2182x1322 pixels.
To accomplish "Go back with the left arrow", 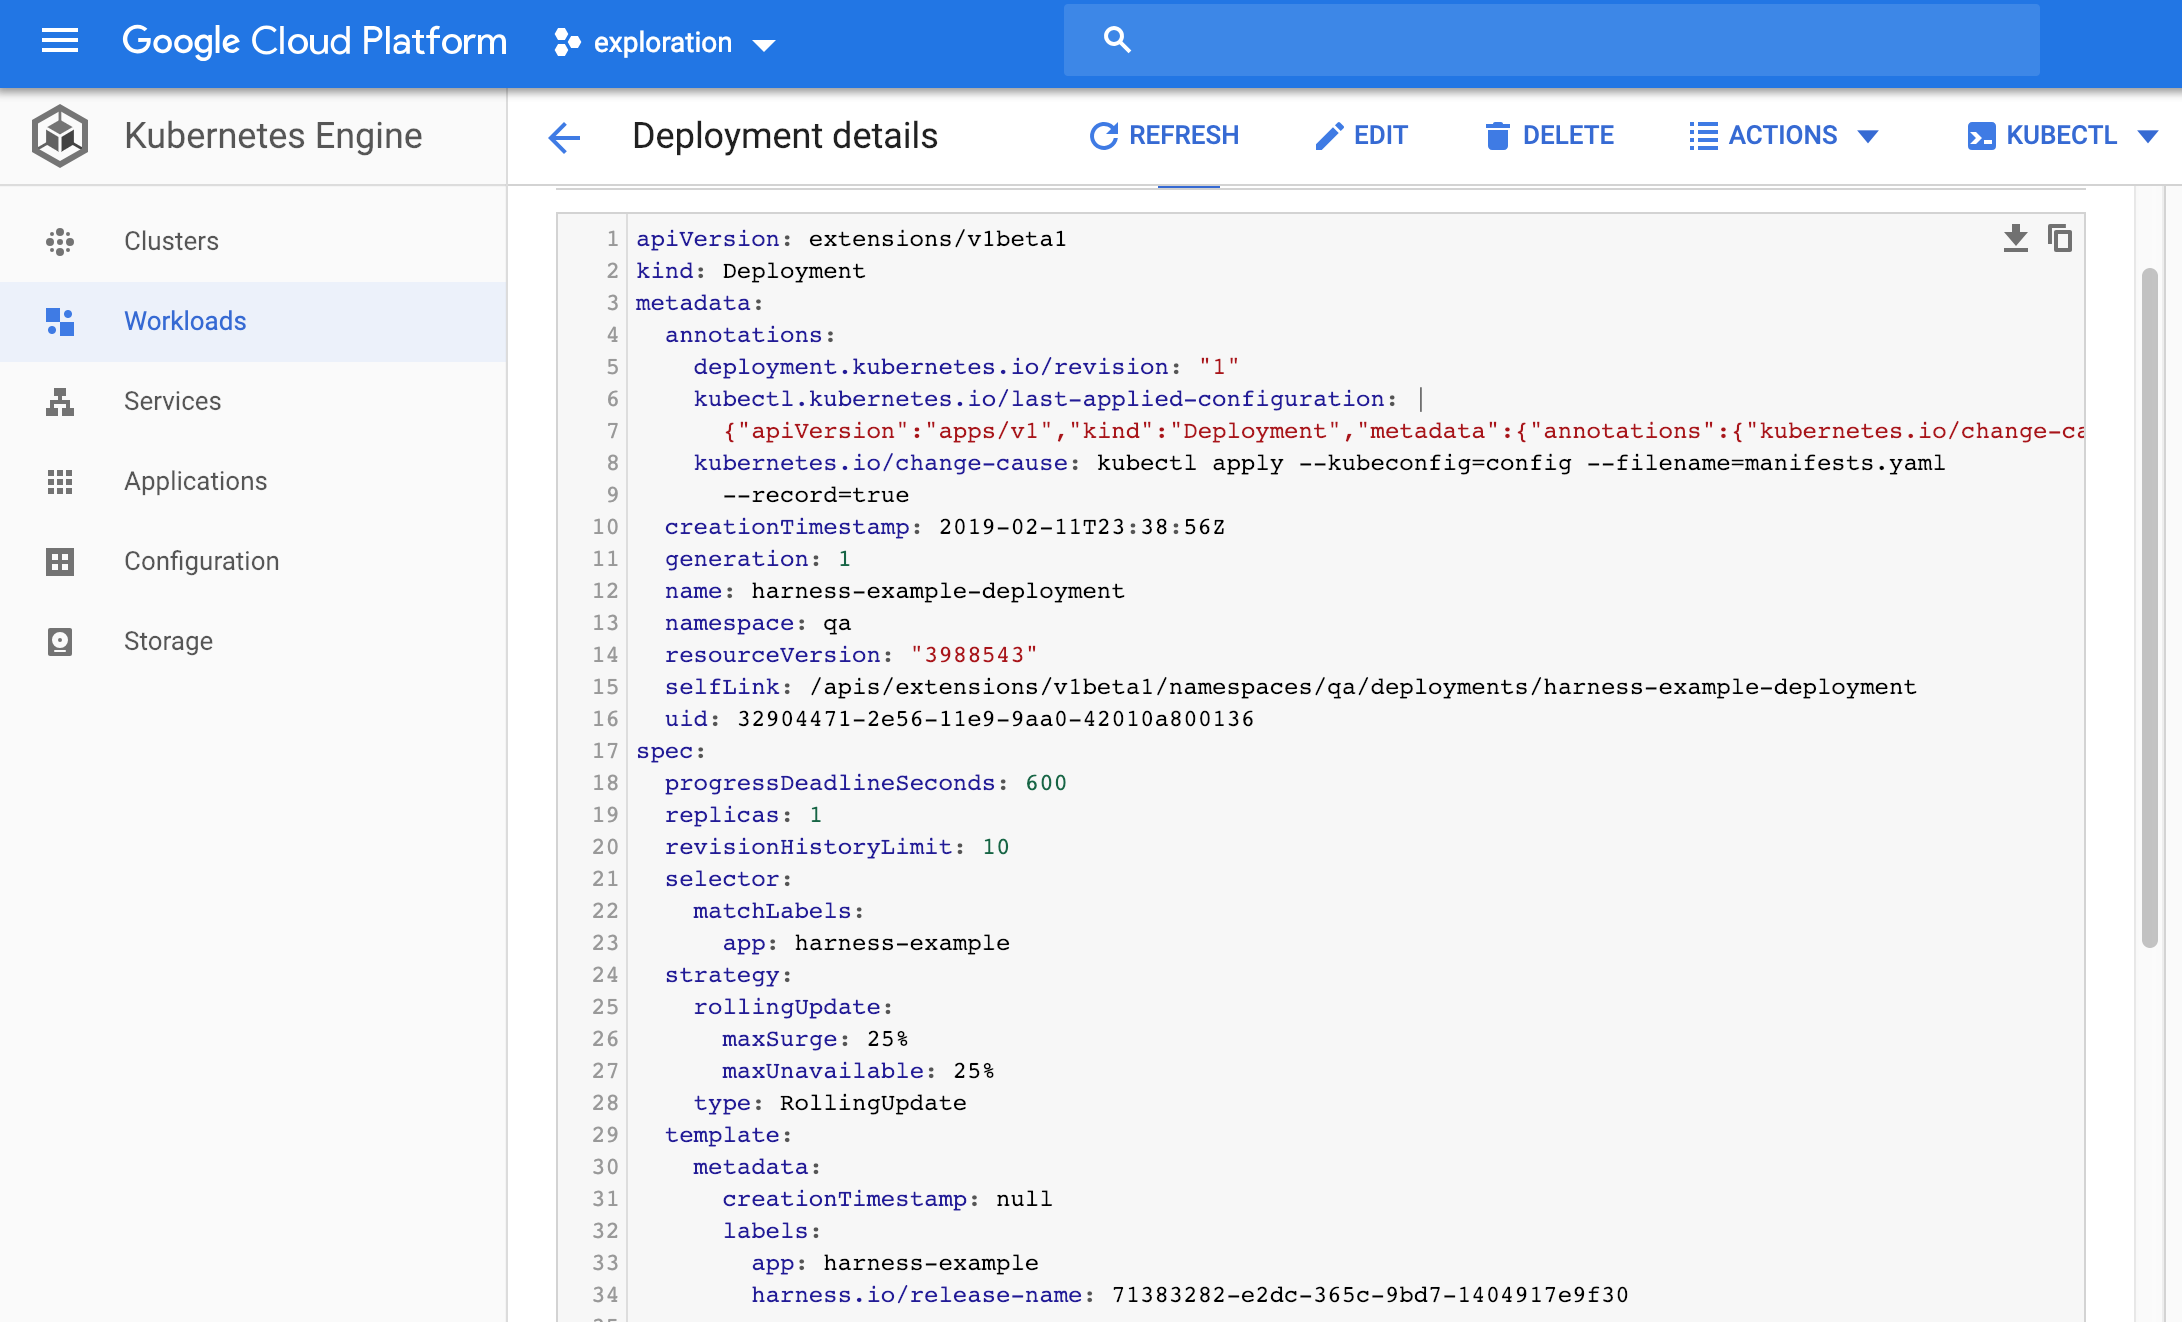I will [x=564, y=137].
